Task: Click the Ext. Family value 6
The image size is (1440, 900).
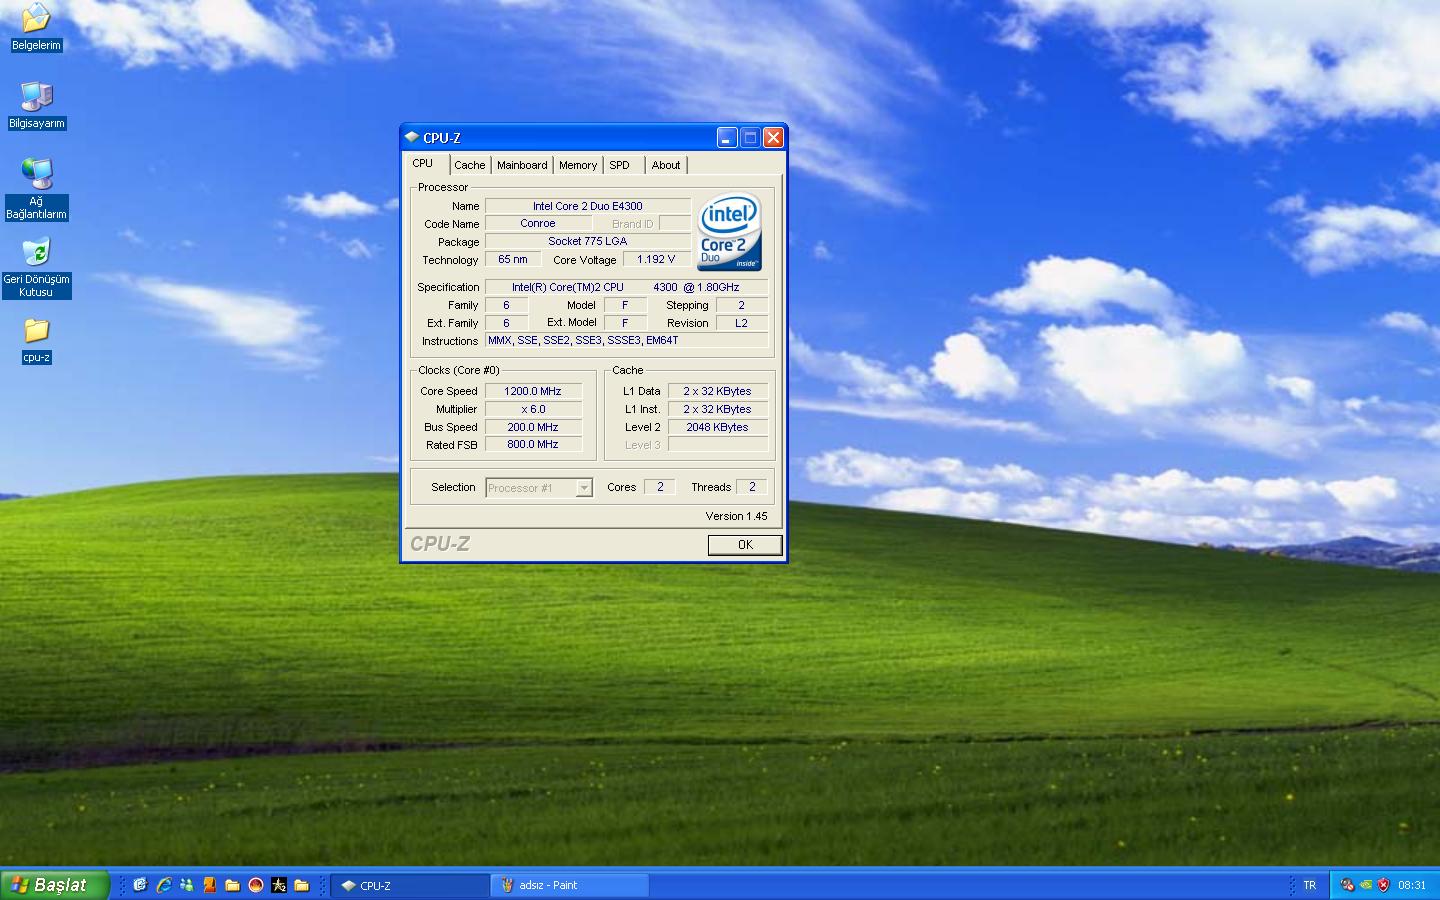Action: (506, 323)
